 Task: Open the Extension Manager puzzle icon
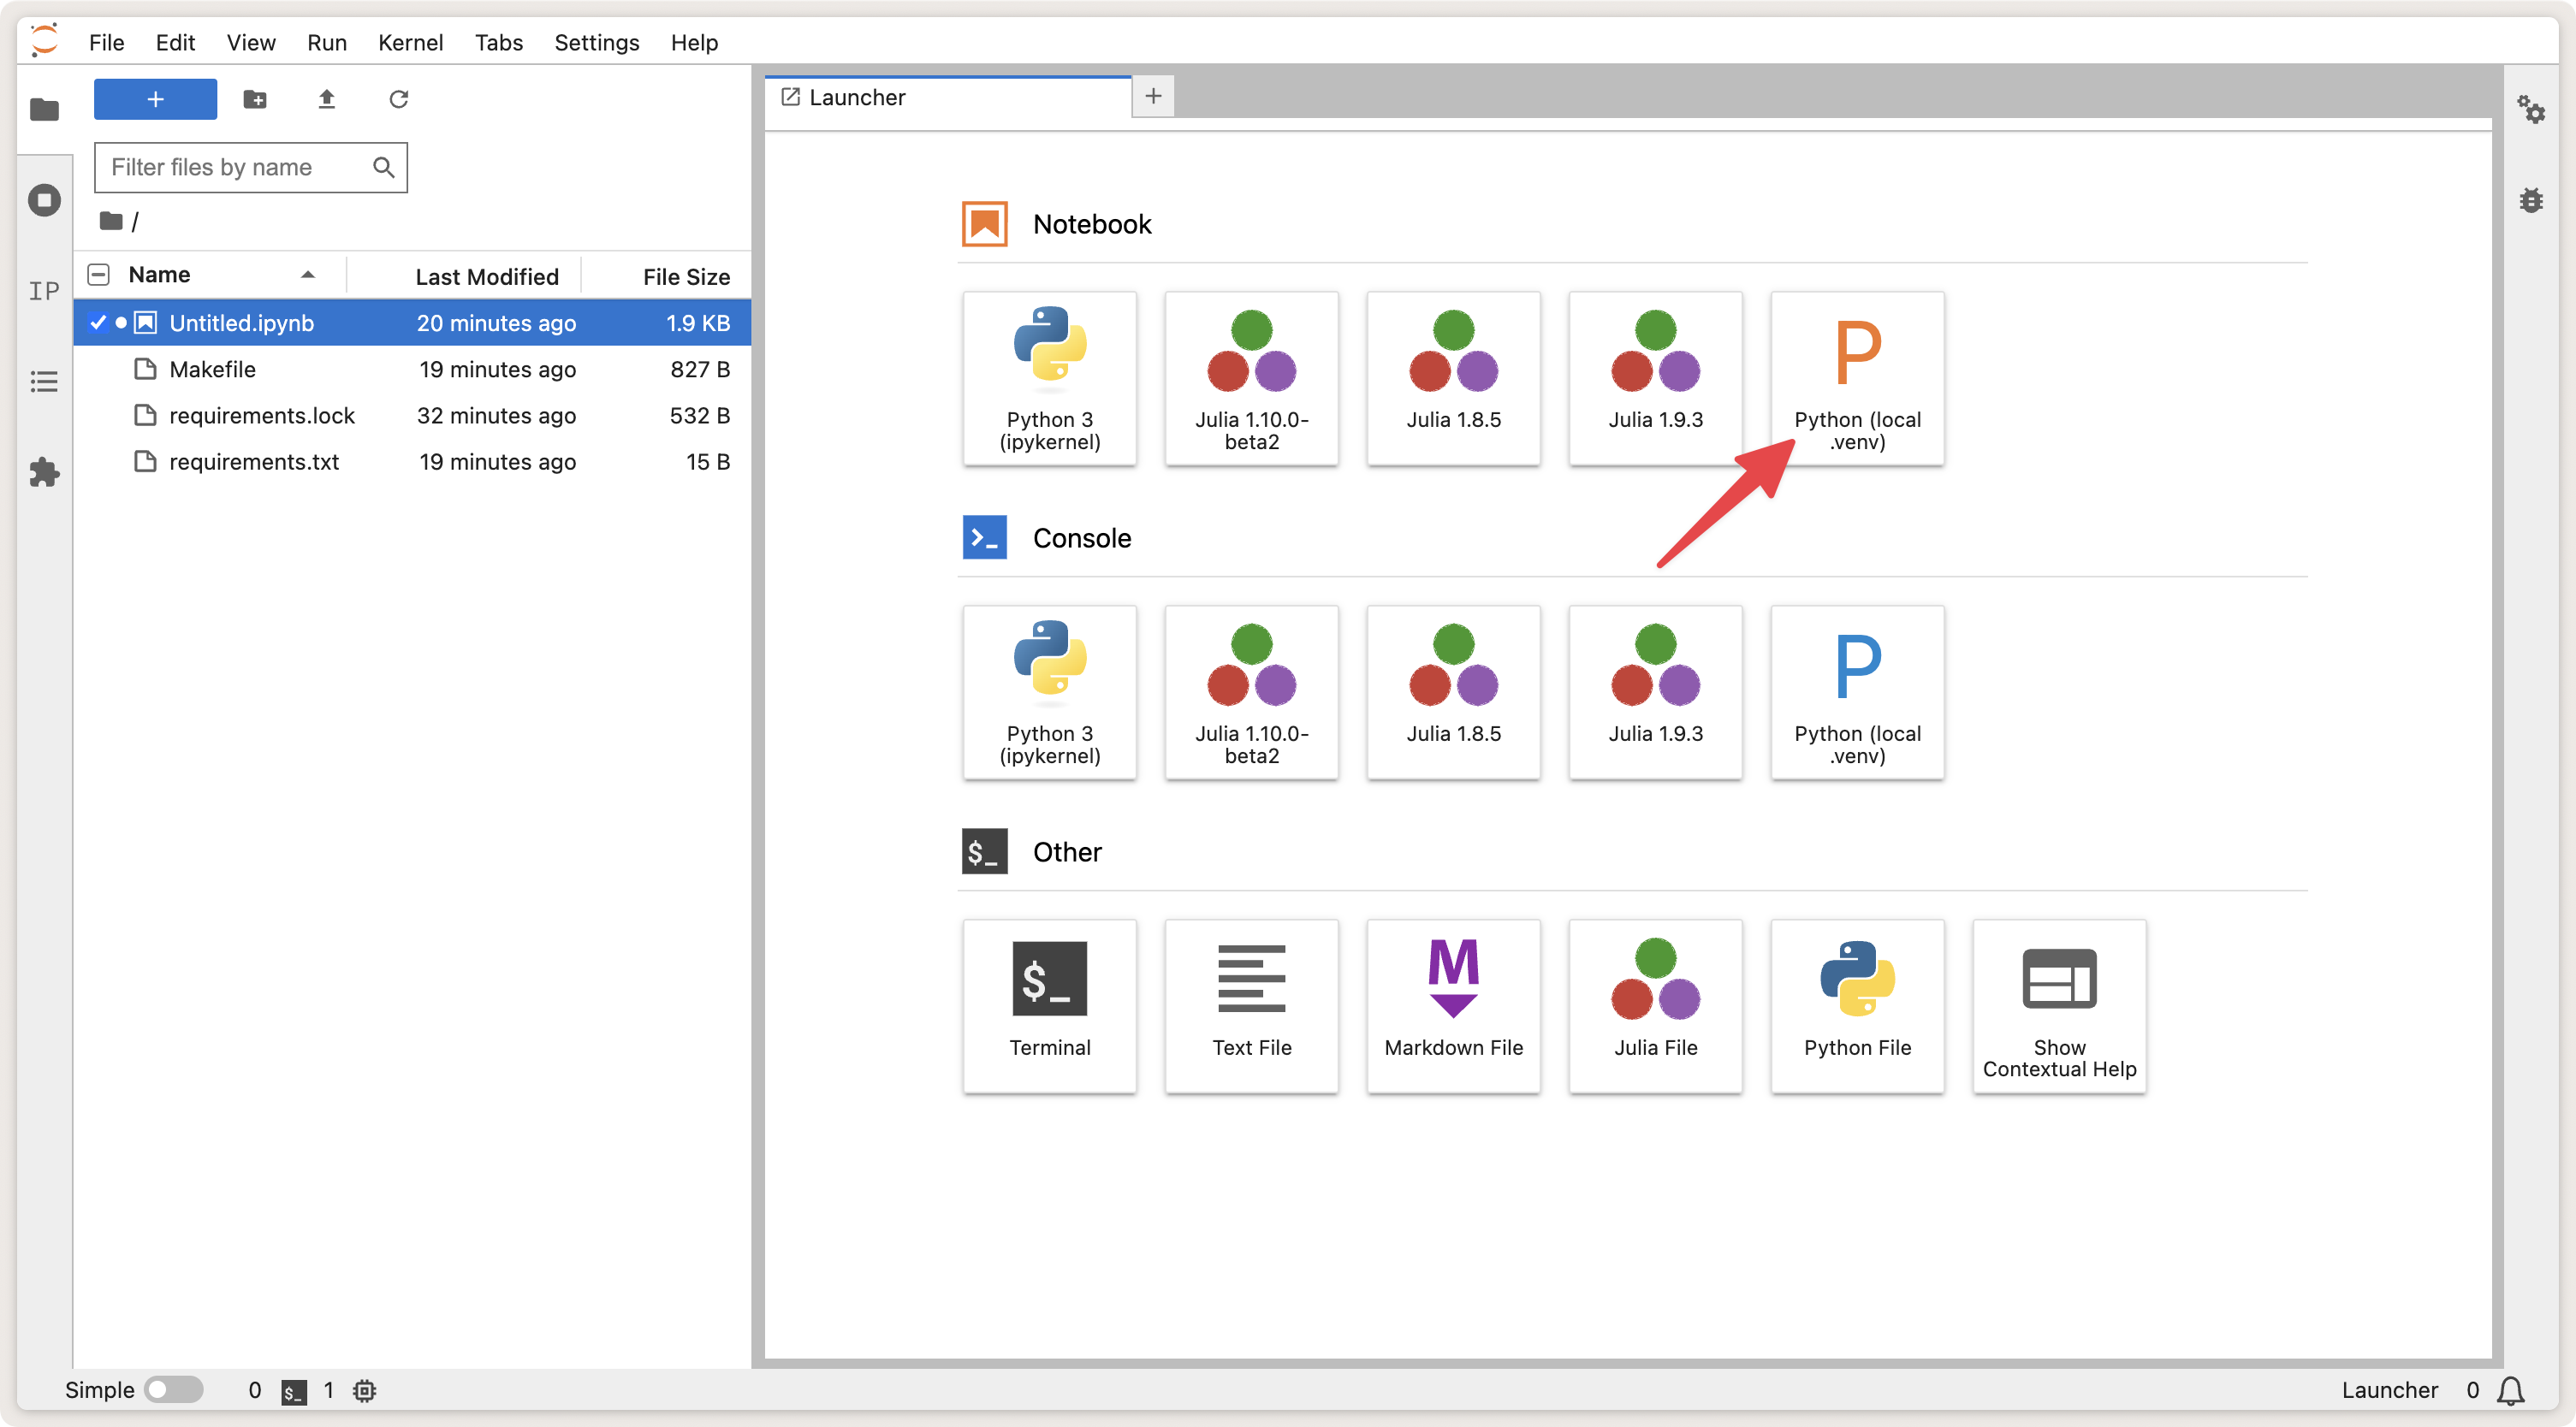click(44, 472)
